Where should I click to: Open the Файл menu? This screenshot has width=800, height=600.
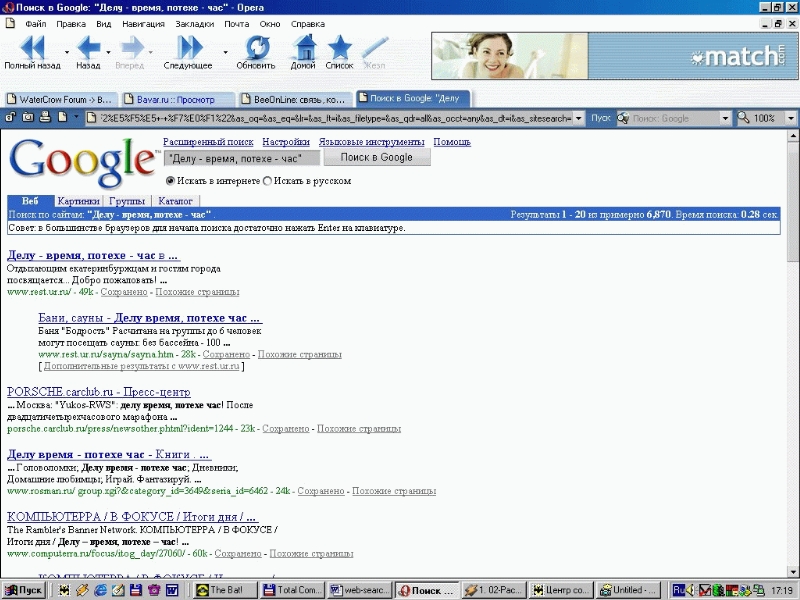coord(36,24)
